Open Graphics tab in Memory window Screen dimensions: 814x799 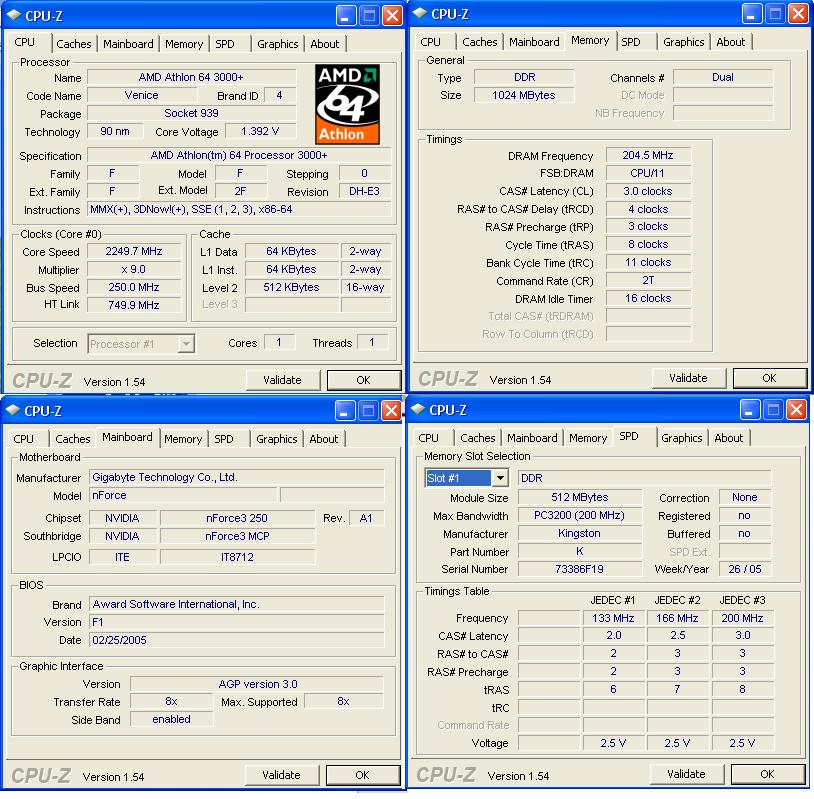tap(684, 42)
